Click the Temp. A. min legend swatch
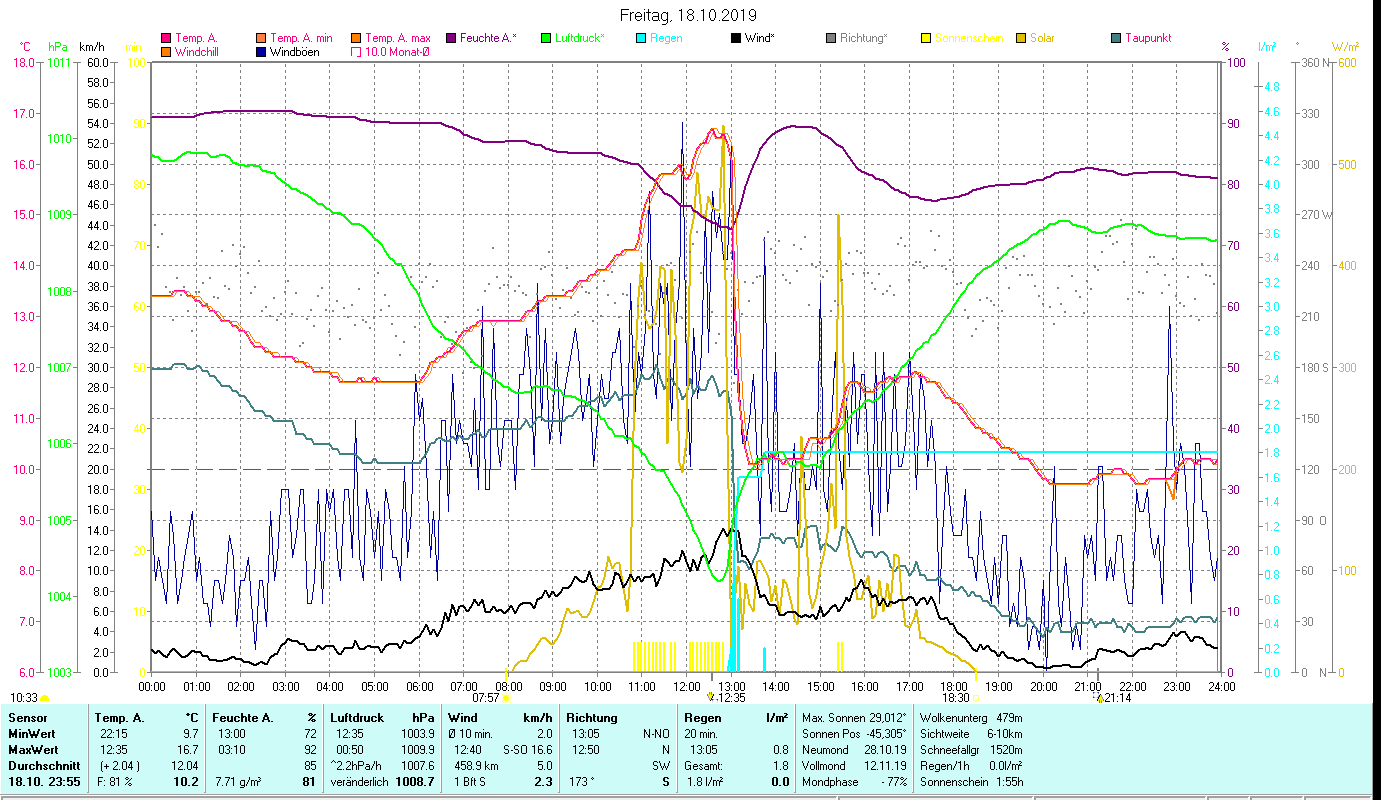Viewport: 1381px width, 800px height. coord(261,39)
